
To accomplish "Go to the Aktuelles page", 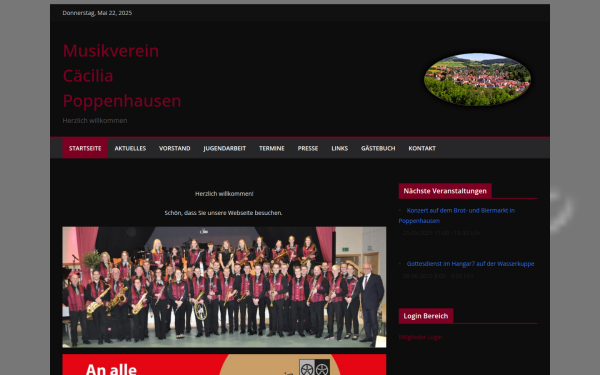I will [130, 148].
